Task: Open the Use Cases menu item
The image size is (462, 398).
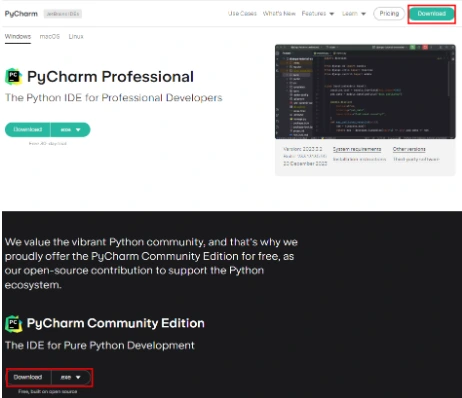Action: tap(242, 13)
